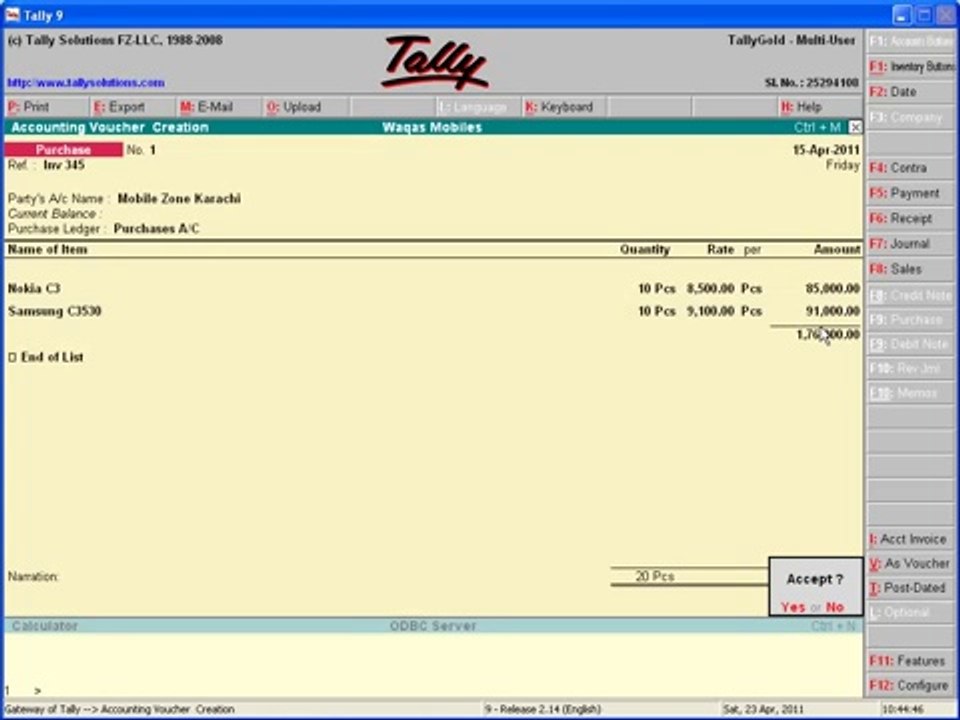Select F1 Inventory Buttons

tap(911, 67)
